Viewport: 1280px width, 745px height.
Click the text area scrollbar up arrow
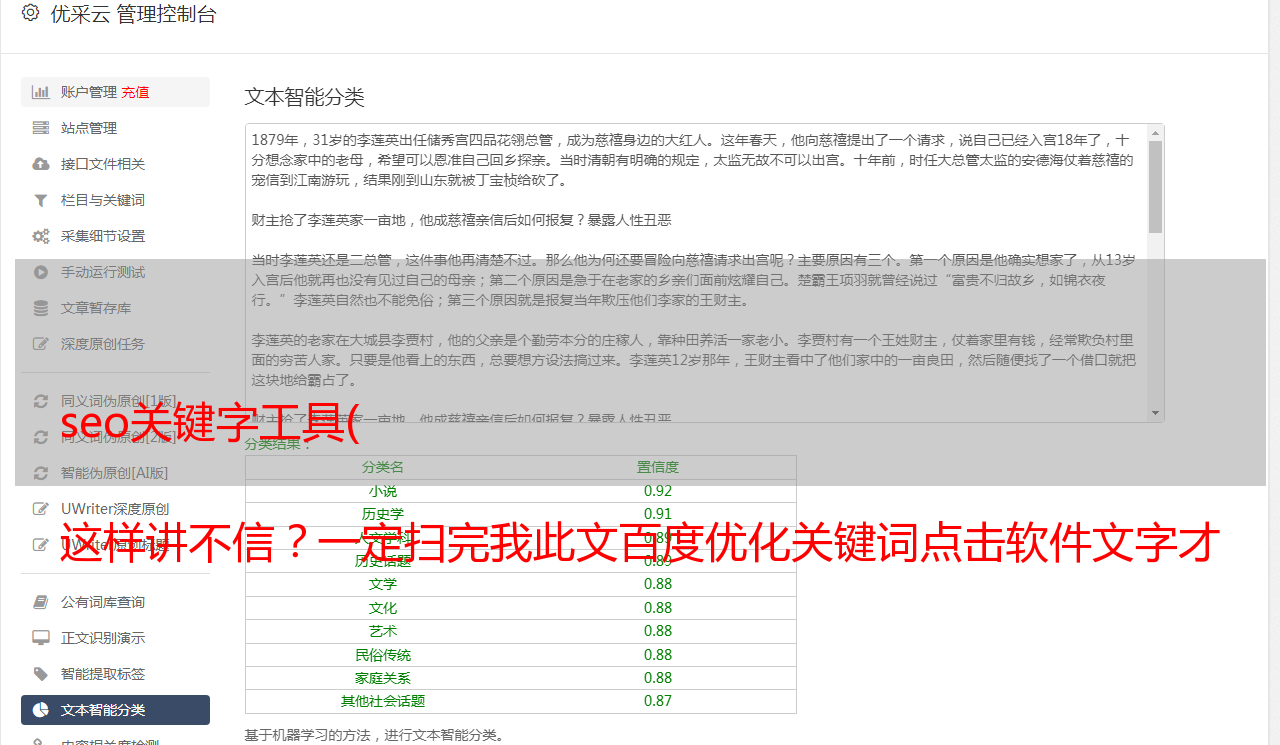(1156, 132)
